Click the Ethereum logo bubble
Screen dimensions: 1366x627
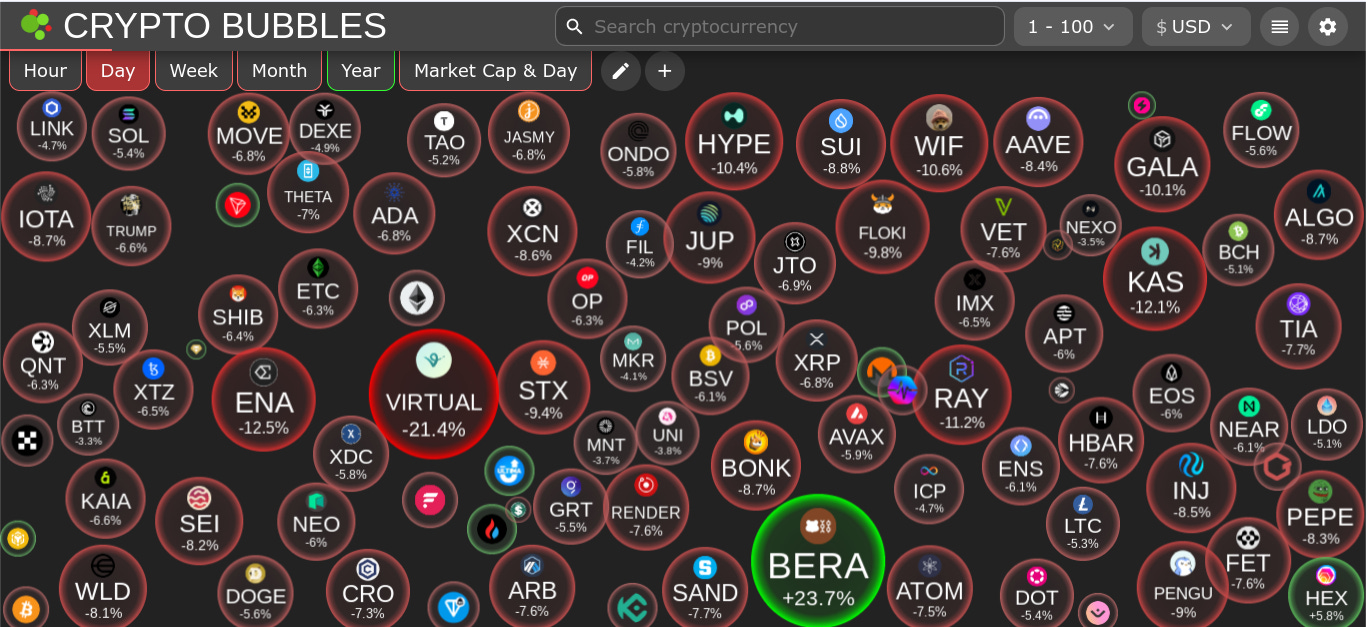(417, 297)
